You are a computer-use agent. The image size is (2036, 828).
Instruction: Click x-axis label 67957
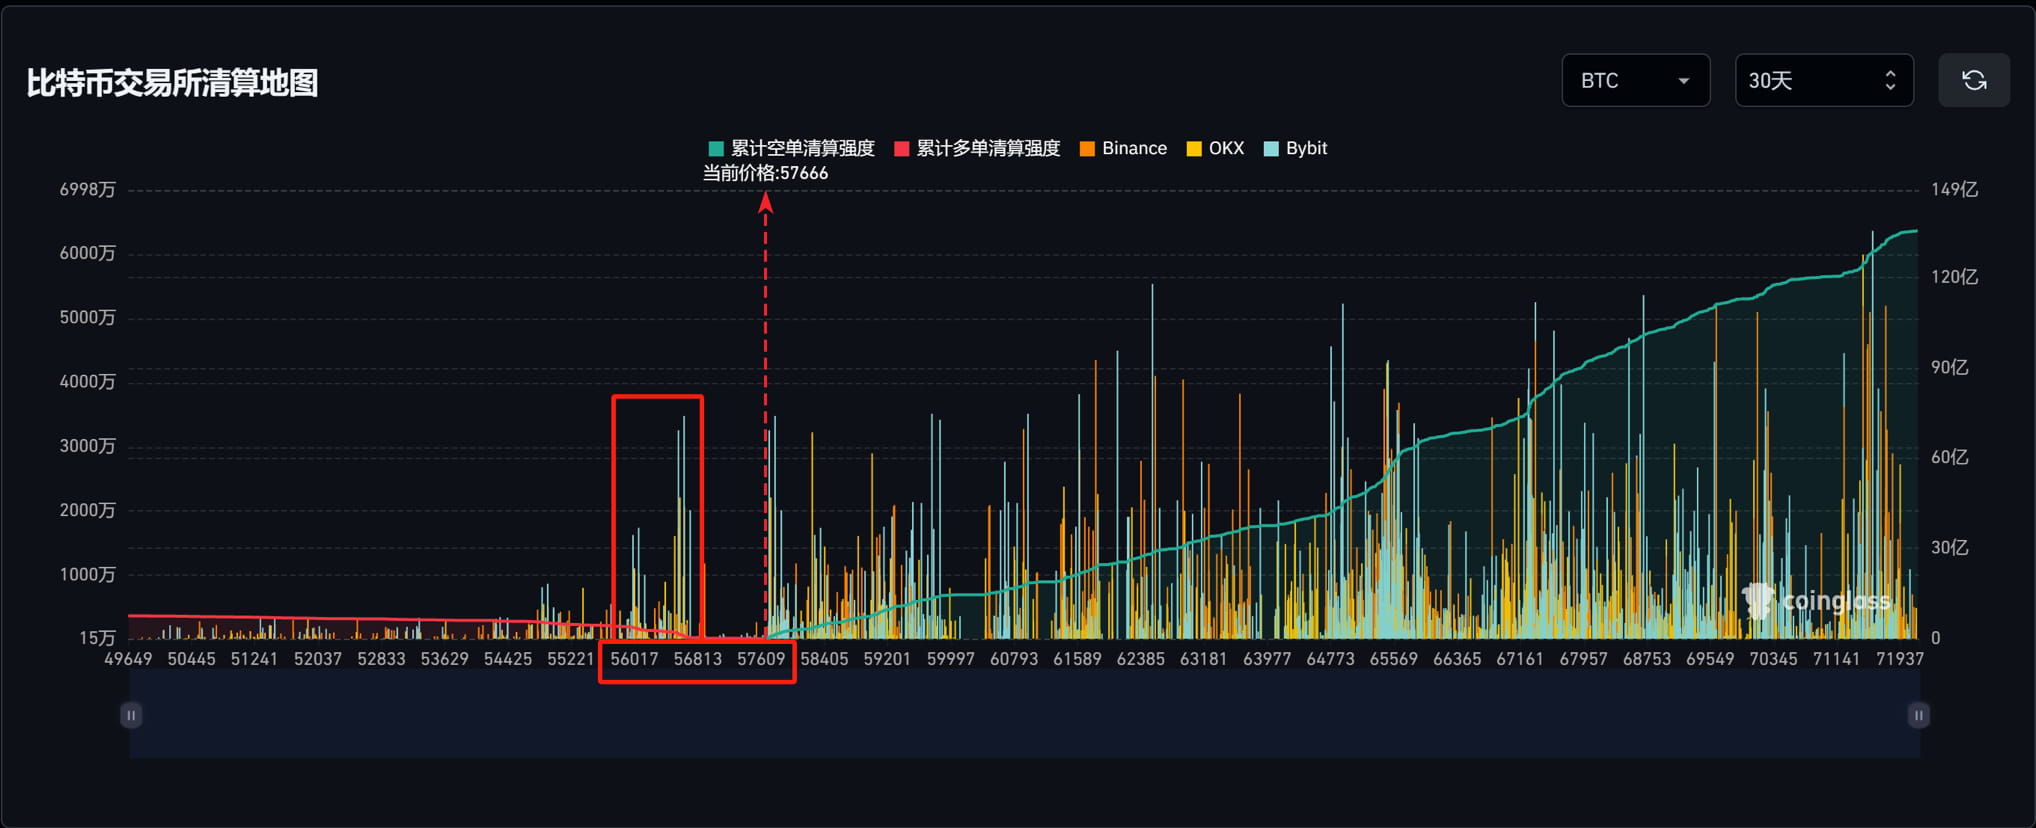click(1583, 659)
